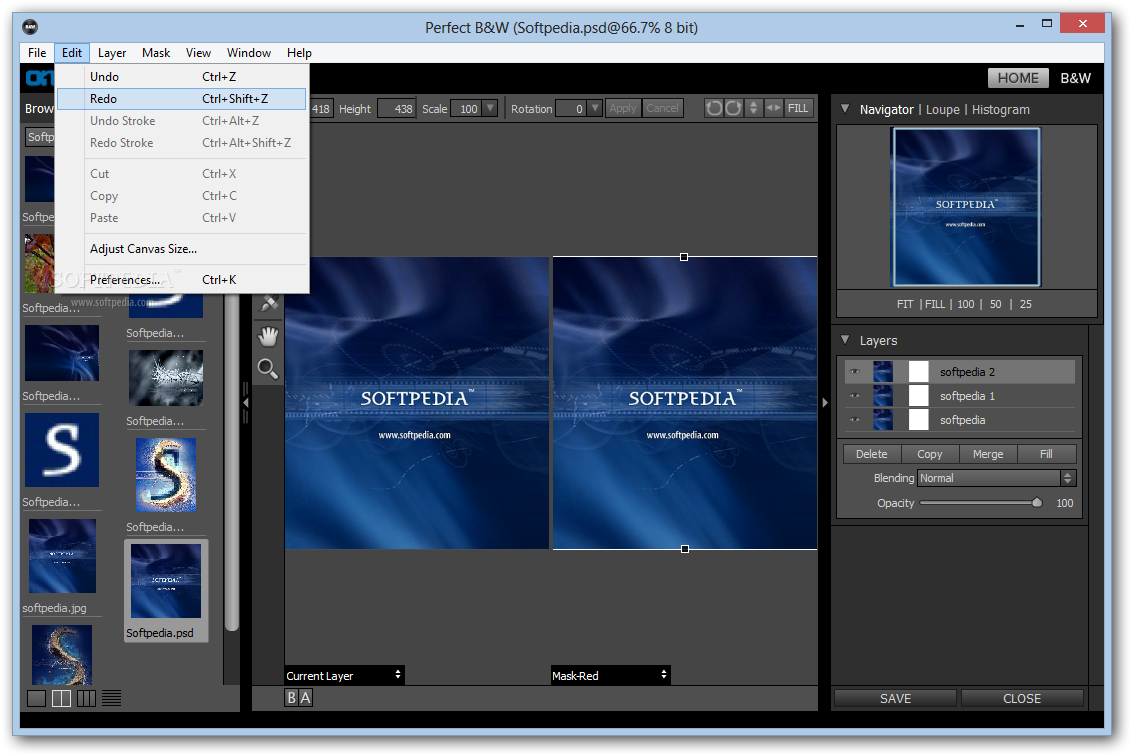Open the Window menu
The width and height of the screenshot is (1132, 756).
point(249,53)
